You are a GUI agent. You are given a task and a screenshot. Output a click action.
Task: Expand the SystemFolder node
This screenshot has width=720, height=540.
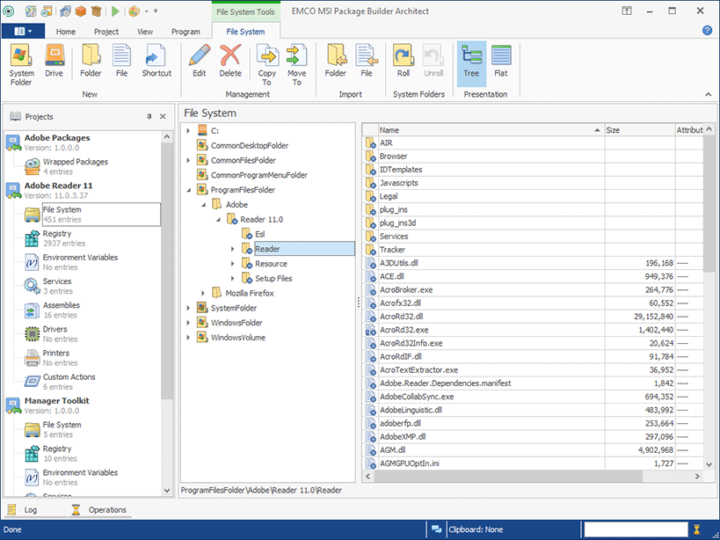tap(188, 308)
